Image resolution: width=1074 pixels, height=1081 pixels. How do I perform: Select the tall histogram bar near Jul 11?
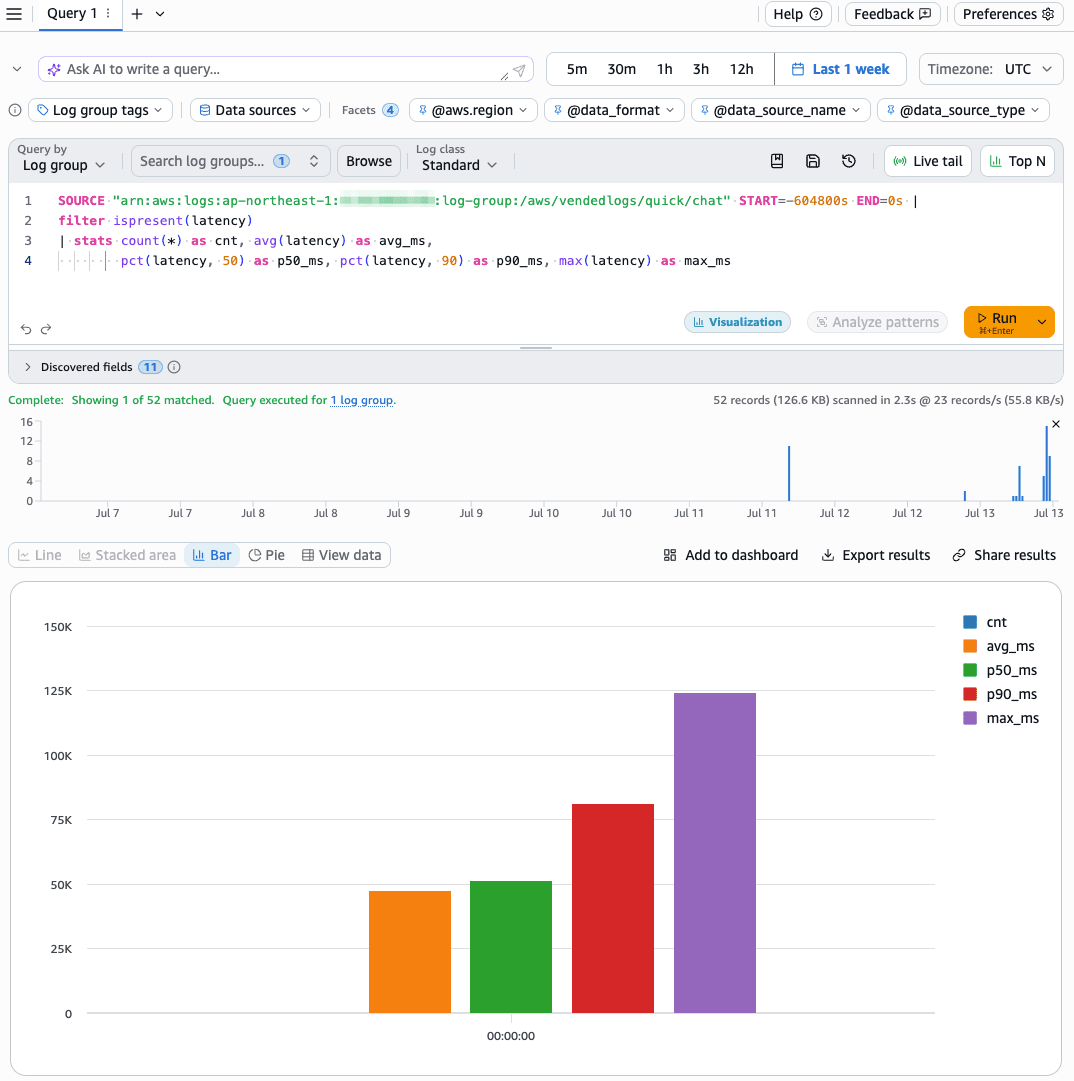point(789,473)
